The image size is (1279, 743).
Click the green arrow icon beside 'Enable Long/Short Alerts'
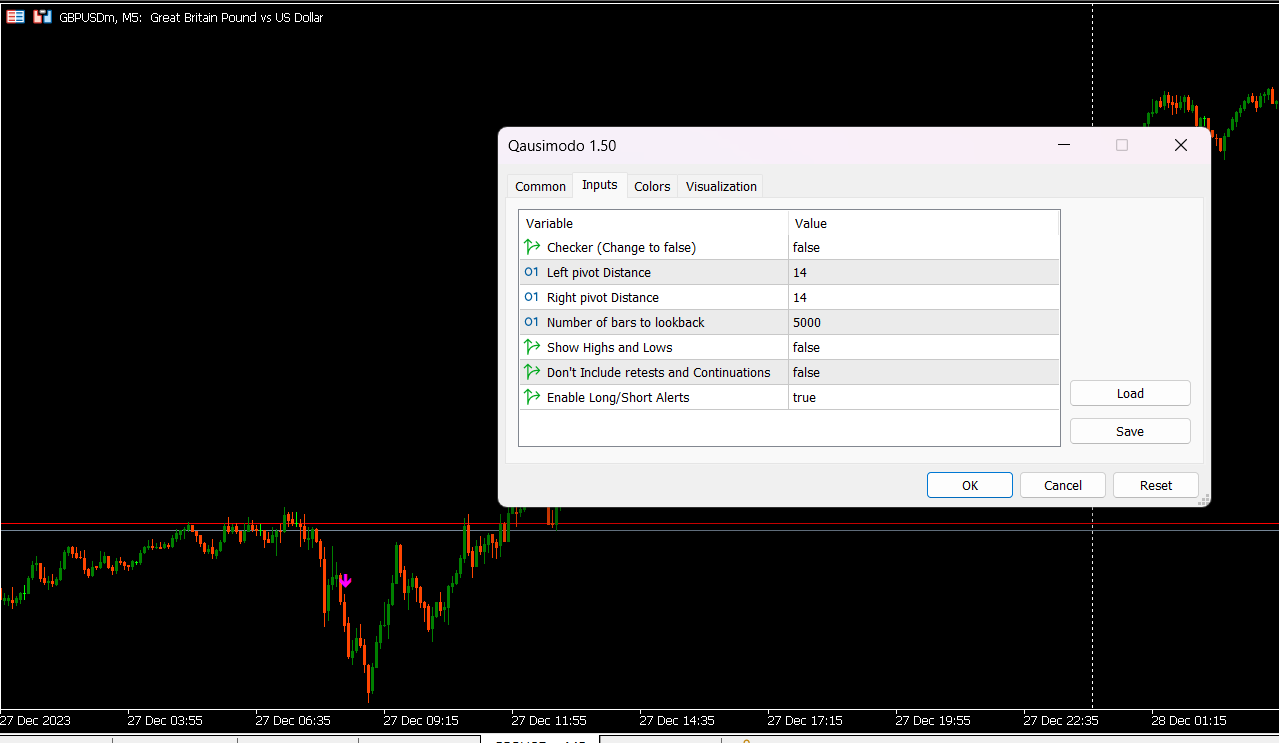coord(530,397)
